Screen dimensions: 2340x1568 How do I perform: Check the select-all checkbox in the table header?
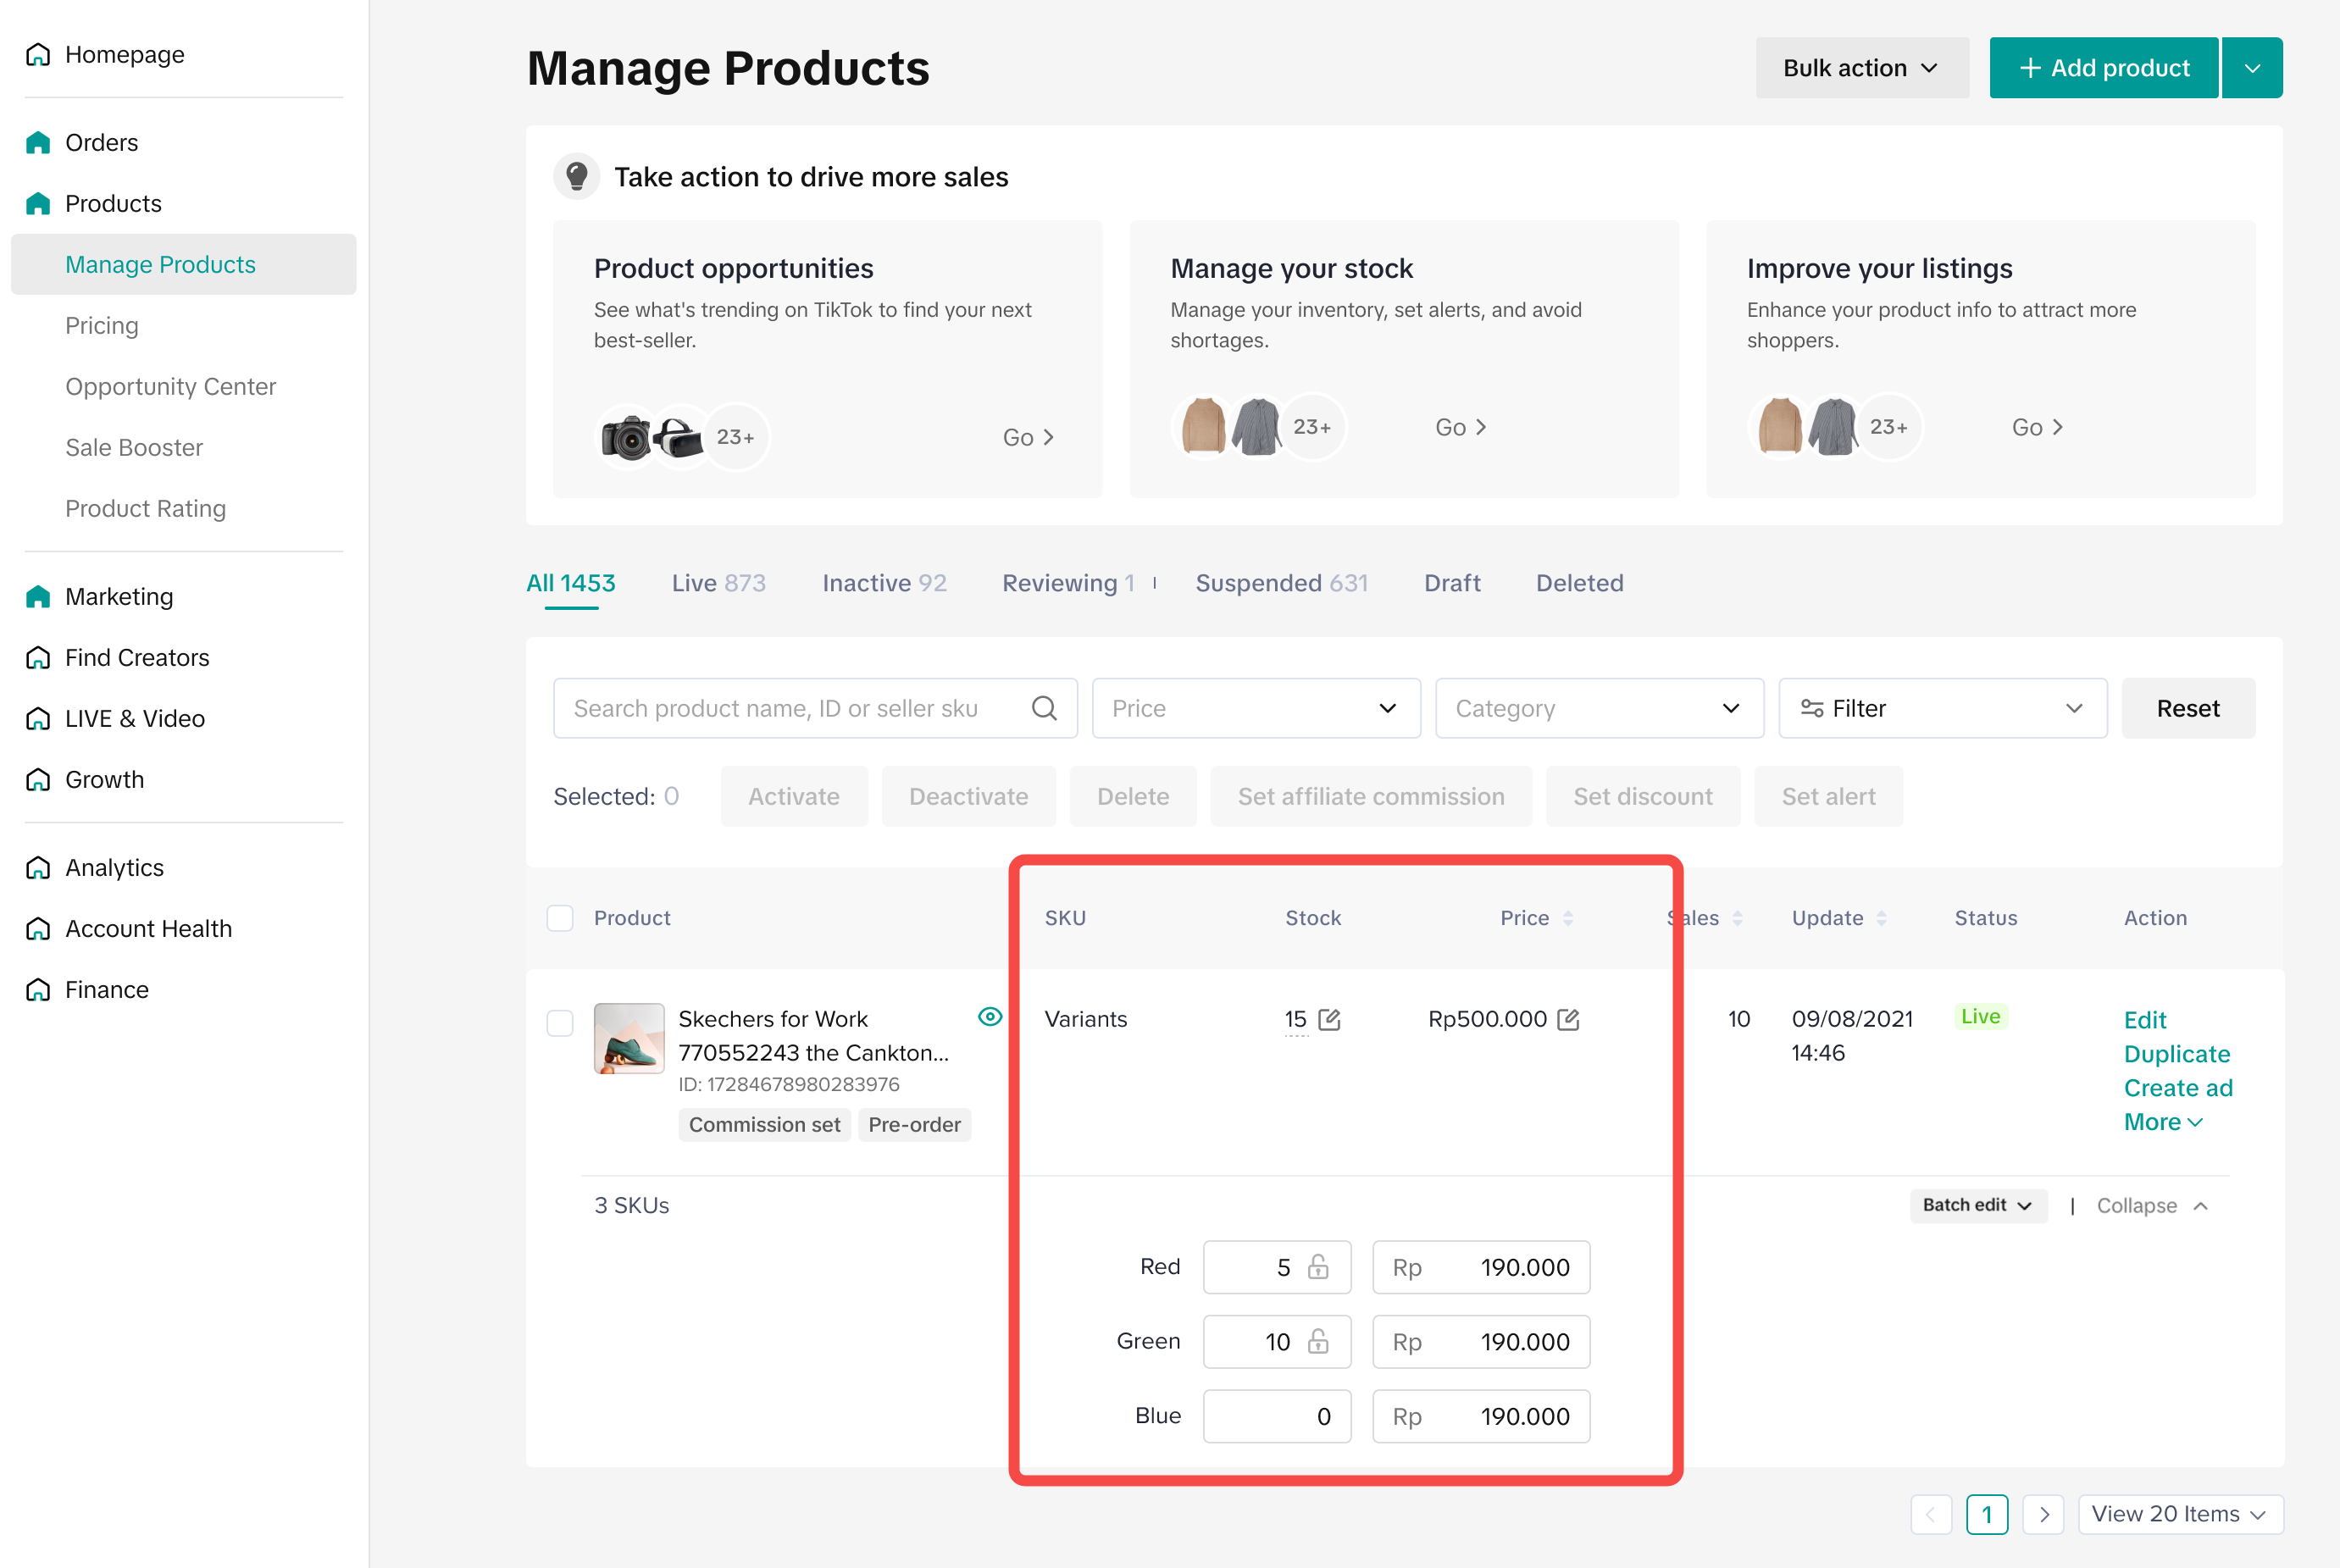560,918
